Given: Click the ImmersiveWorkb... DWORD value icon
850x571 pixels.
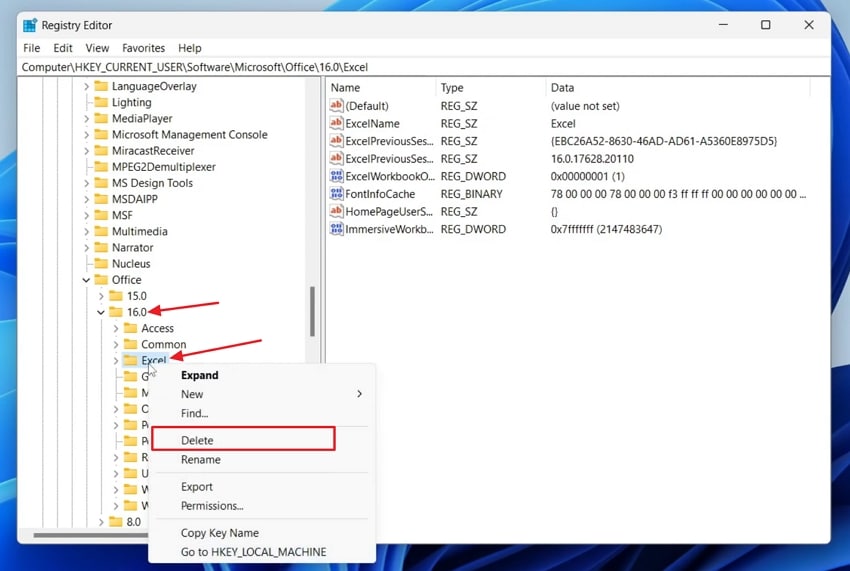Looking at the screenshot, I should (337, 229).
